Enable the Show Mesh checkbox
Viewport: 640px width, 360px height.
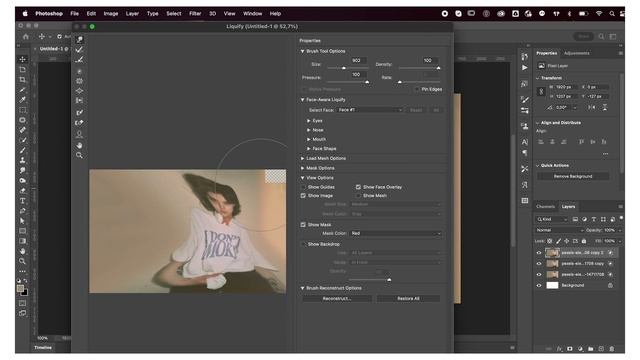pyautogui.click(x=358, y=196)
